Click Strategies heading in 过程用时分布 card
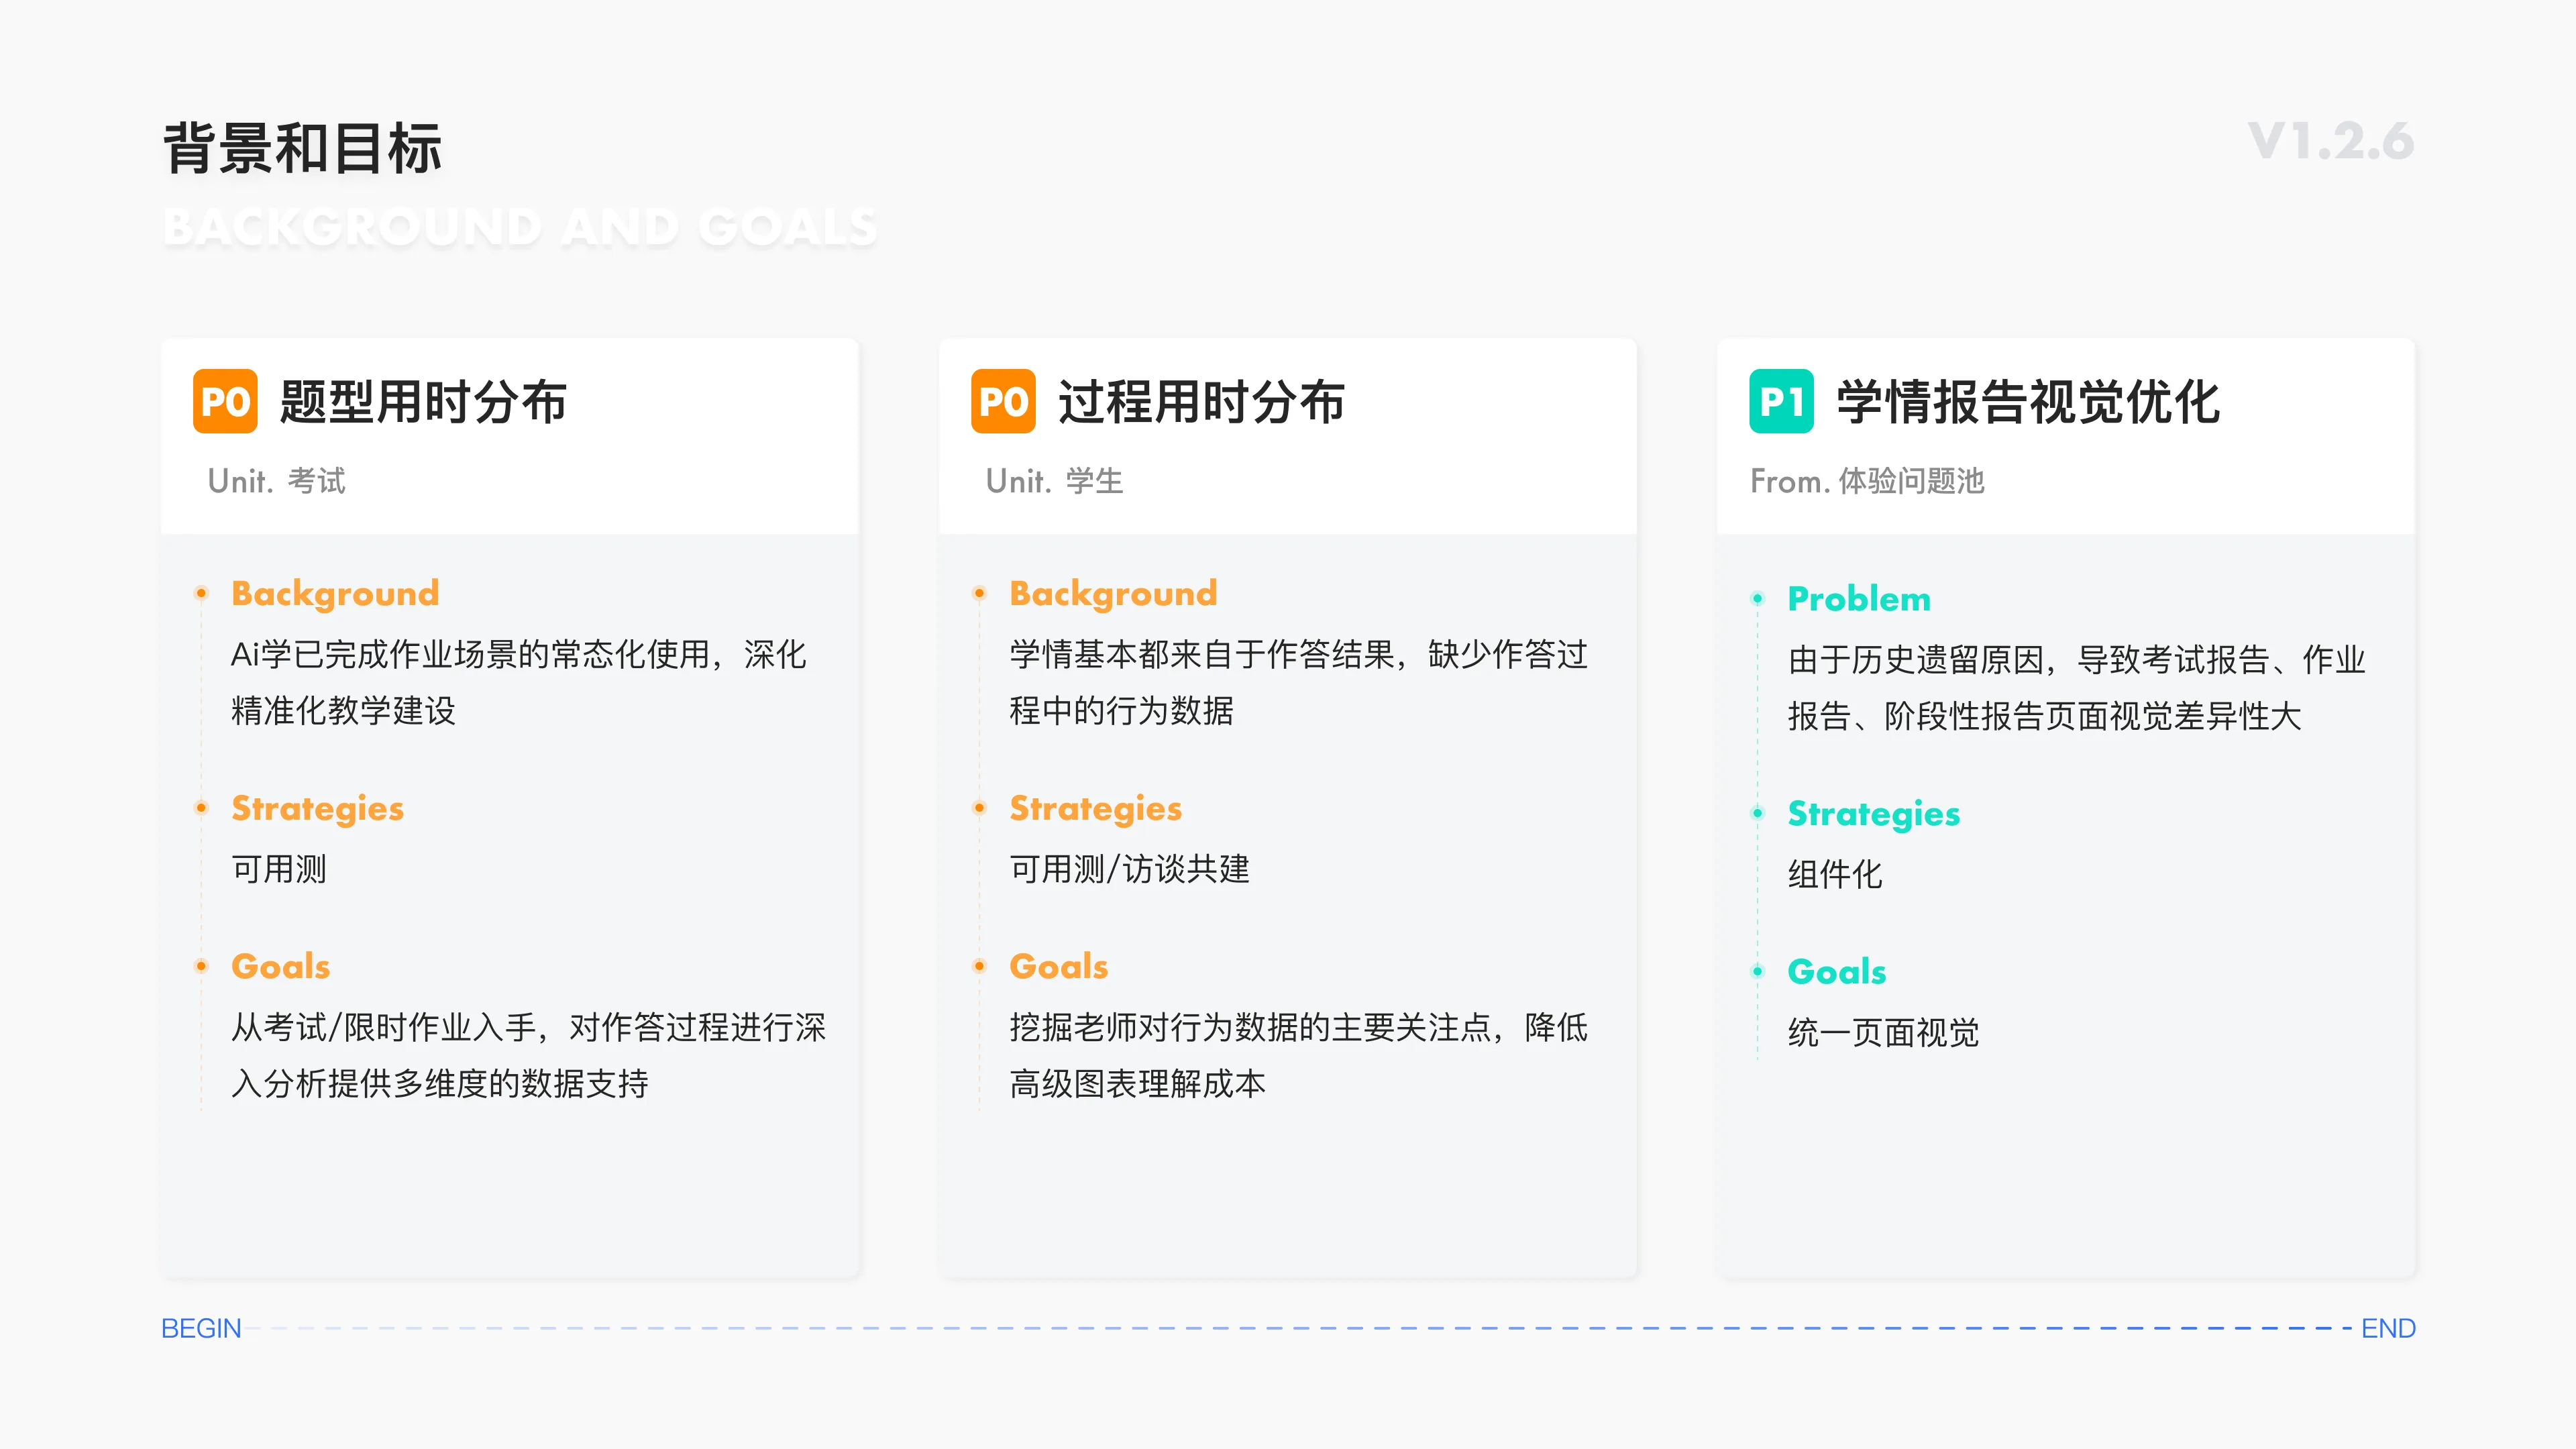 (1096, 808)
